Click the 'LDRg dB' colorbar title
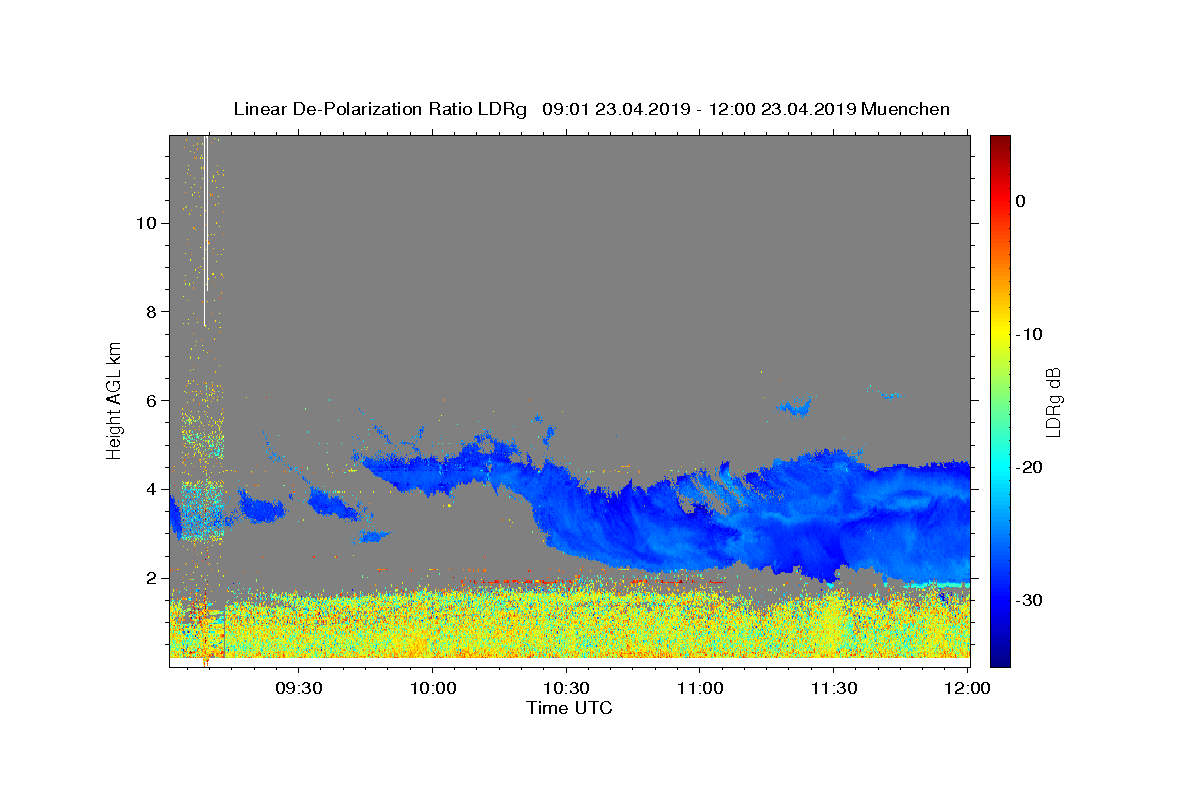 (1053, 401)
